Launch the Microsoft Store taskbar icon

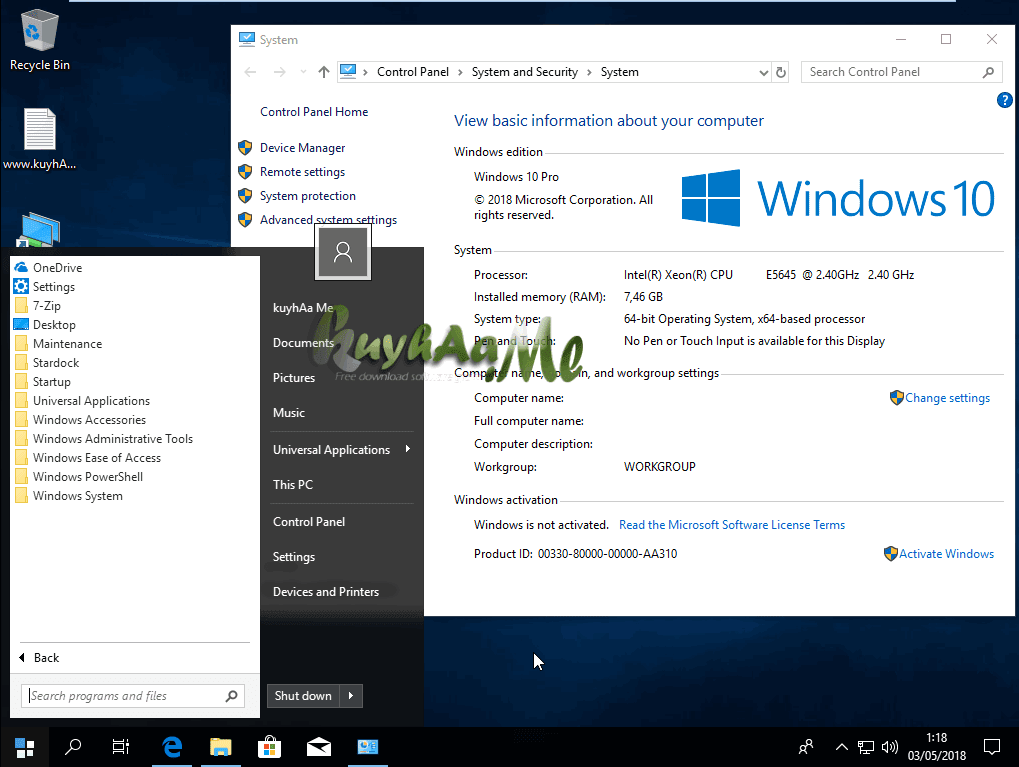(x=269, y=746)
